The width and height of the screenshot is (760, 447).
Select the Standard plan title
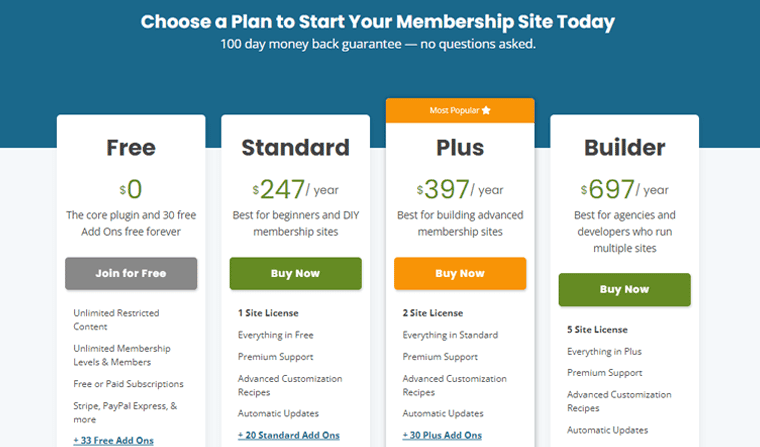[296, 148]
